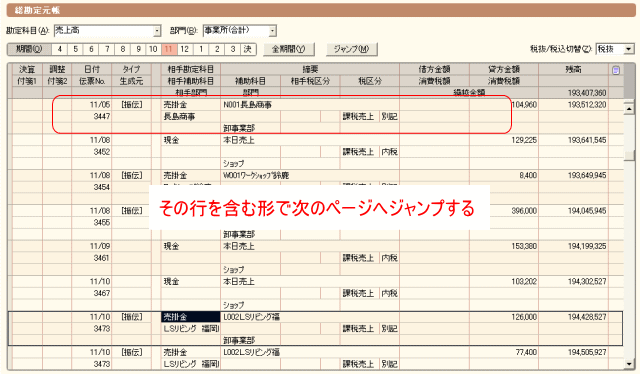Select period month 8
The width and height of the screenshot is (640, 374).
tap(122, 49)
